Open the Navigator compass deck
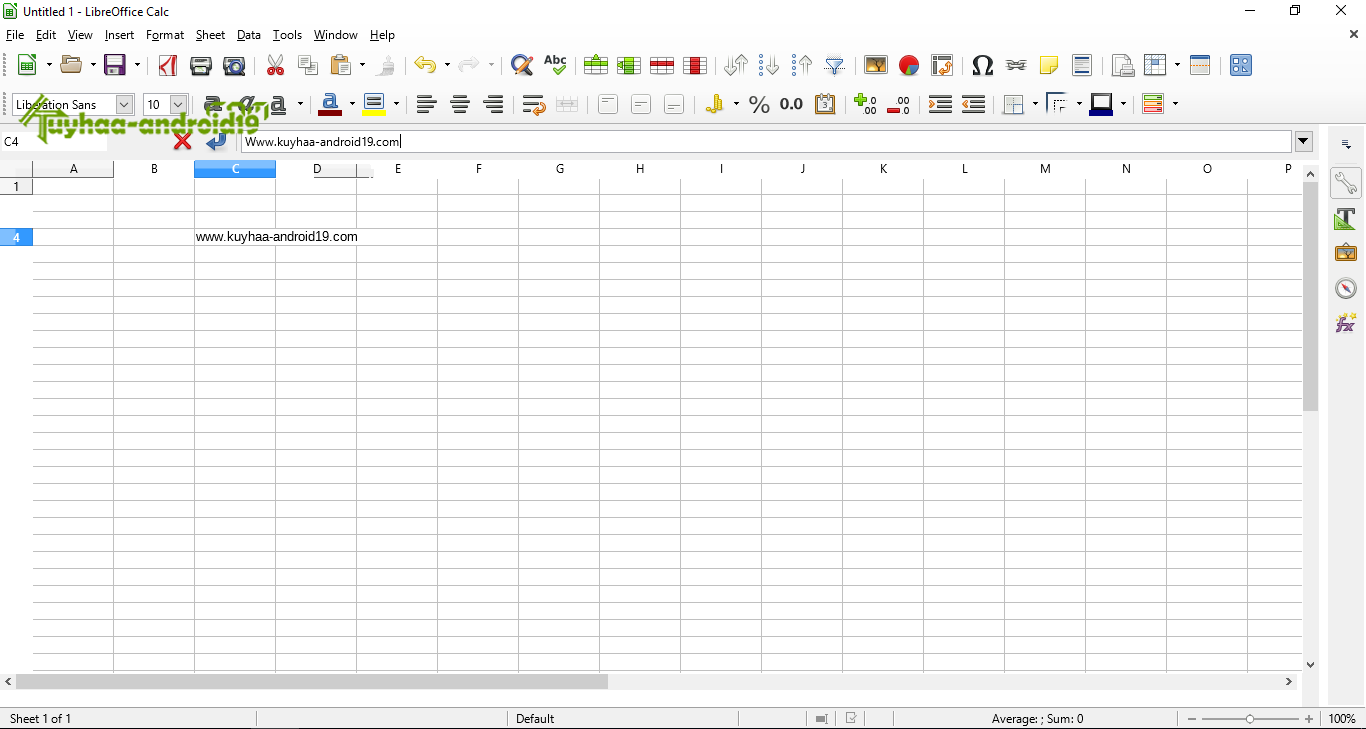Viewport: 1366px width, 729px height. click(1345, 288)
